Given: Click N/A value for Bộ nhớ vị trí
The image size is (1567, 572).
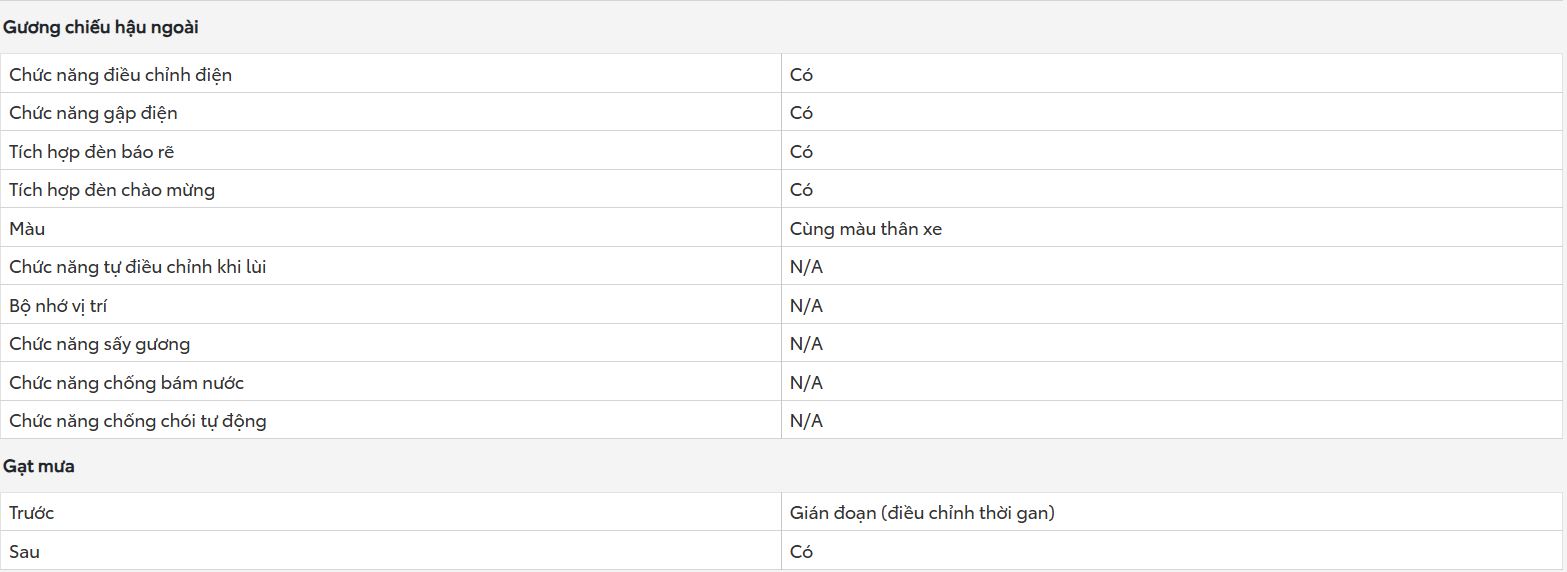Looking at the screenshot, I should click(x=806, y=306).
